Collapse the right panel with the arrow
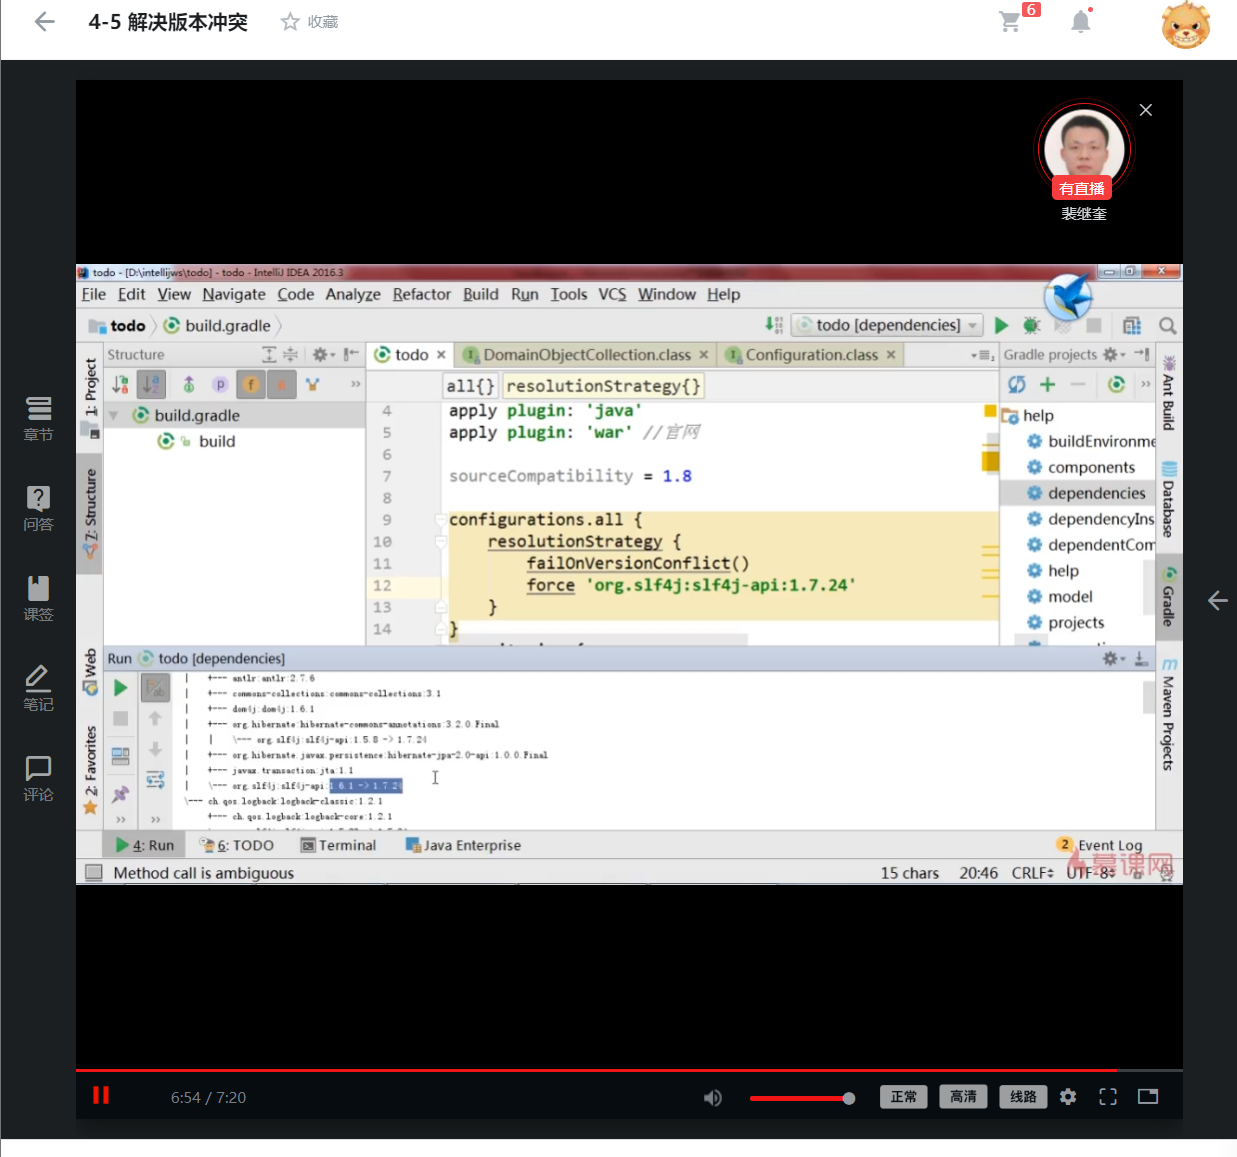 [x=1217, y=600]
